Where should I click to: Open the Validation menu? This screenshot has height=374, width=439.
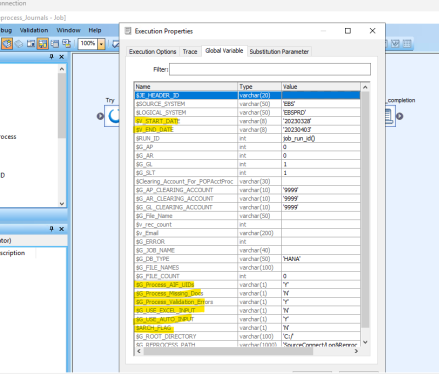click(34, 30)
